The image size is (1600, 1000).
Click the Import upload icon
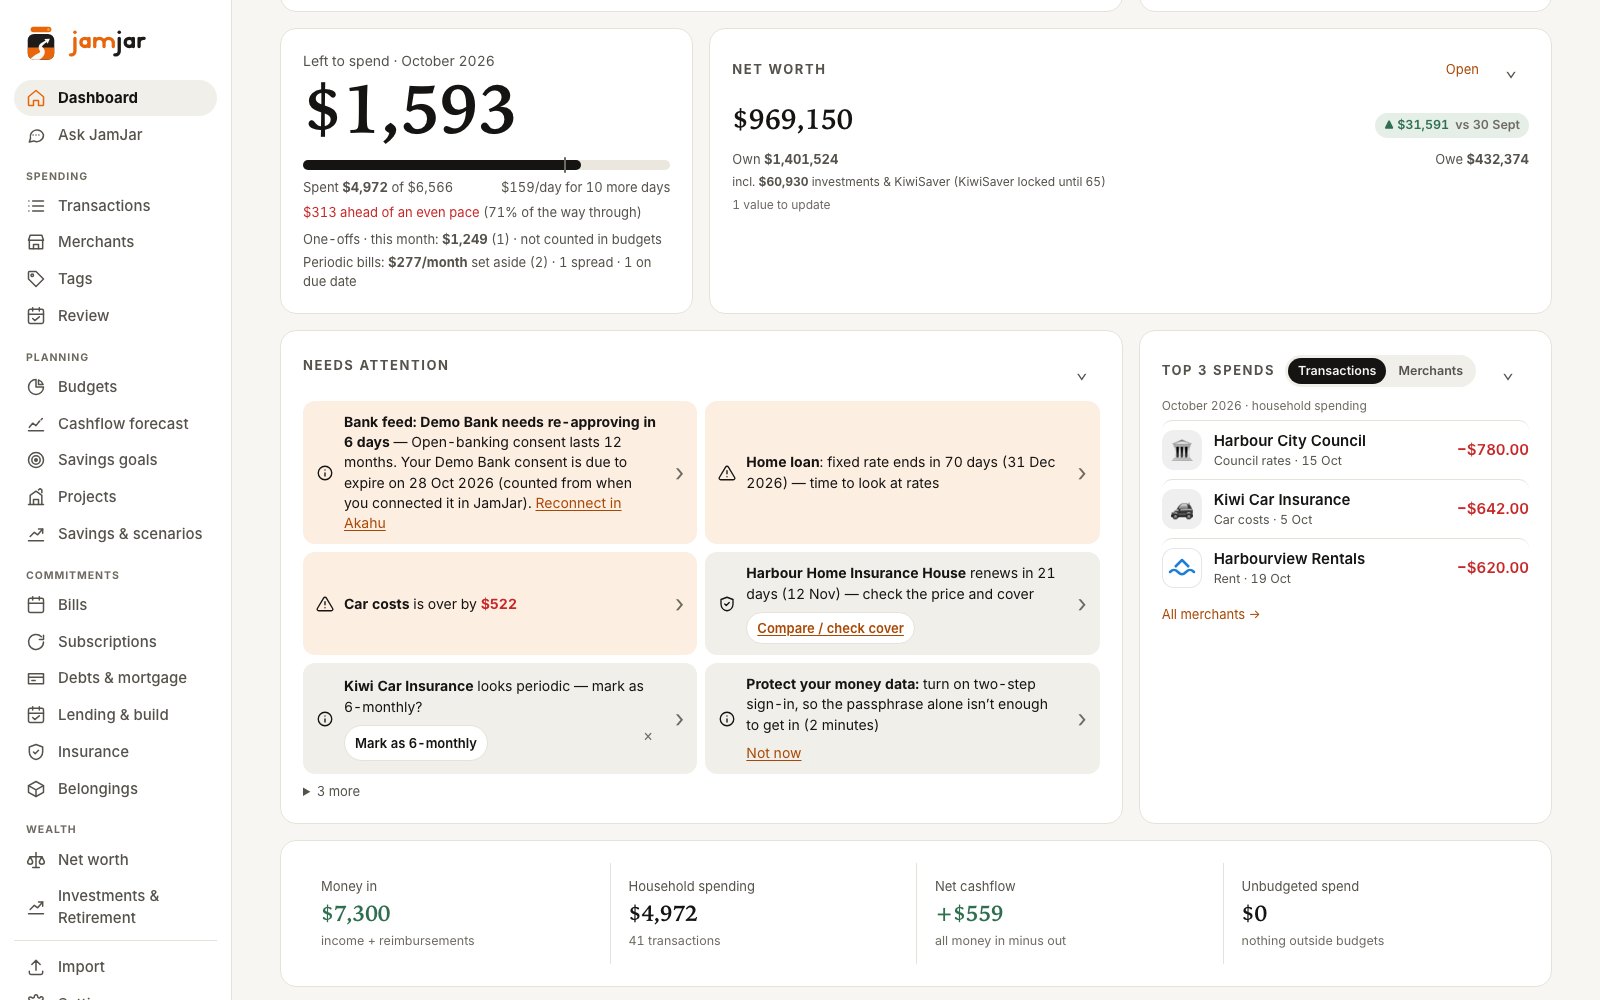[x=36, y=967]
